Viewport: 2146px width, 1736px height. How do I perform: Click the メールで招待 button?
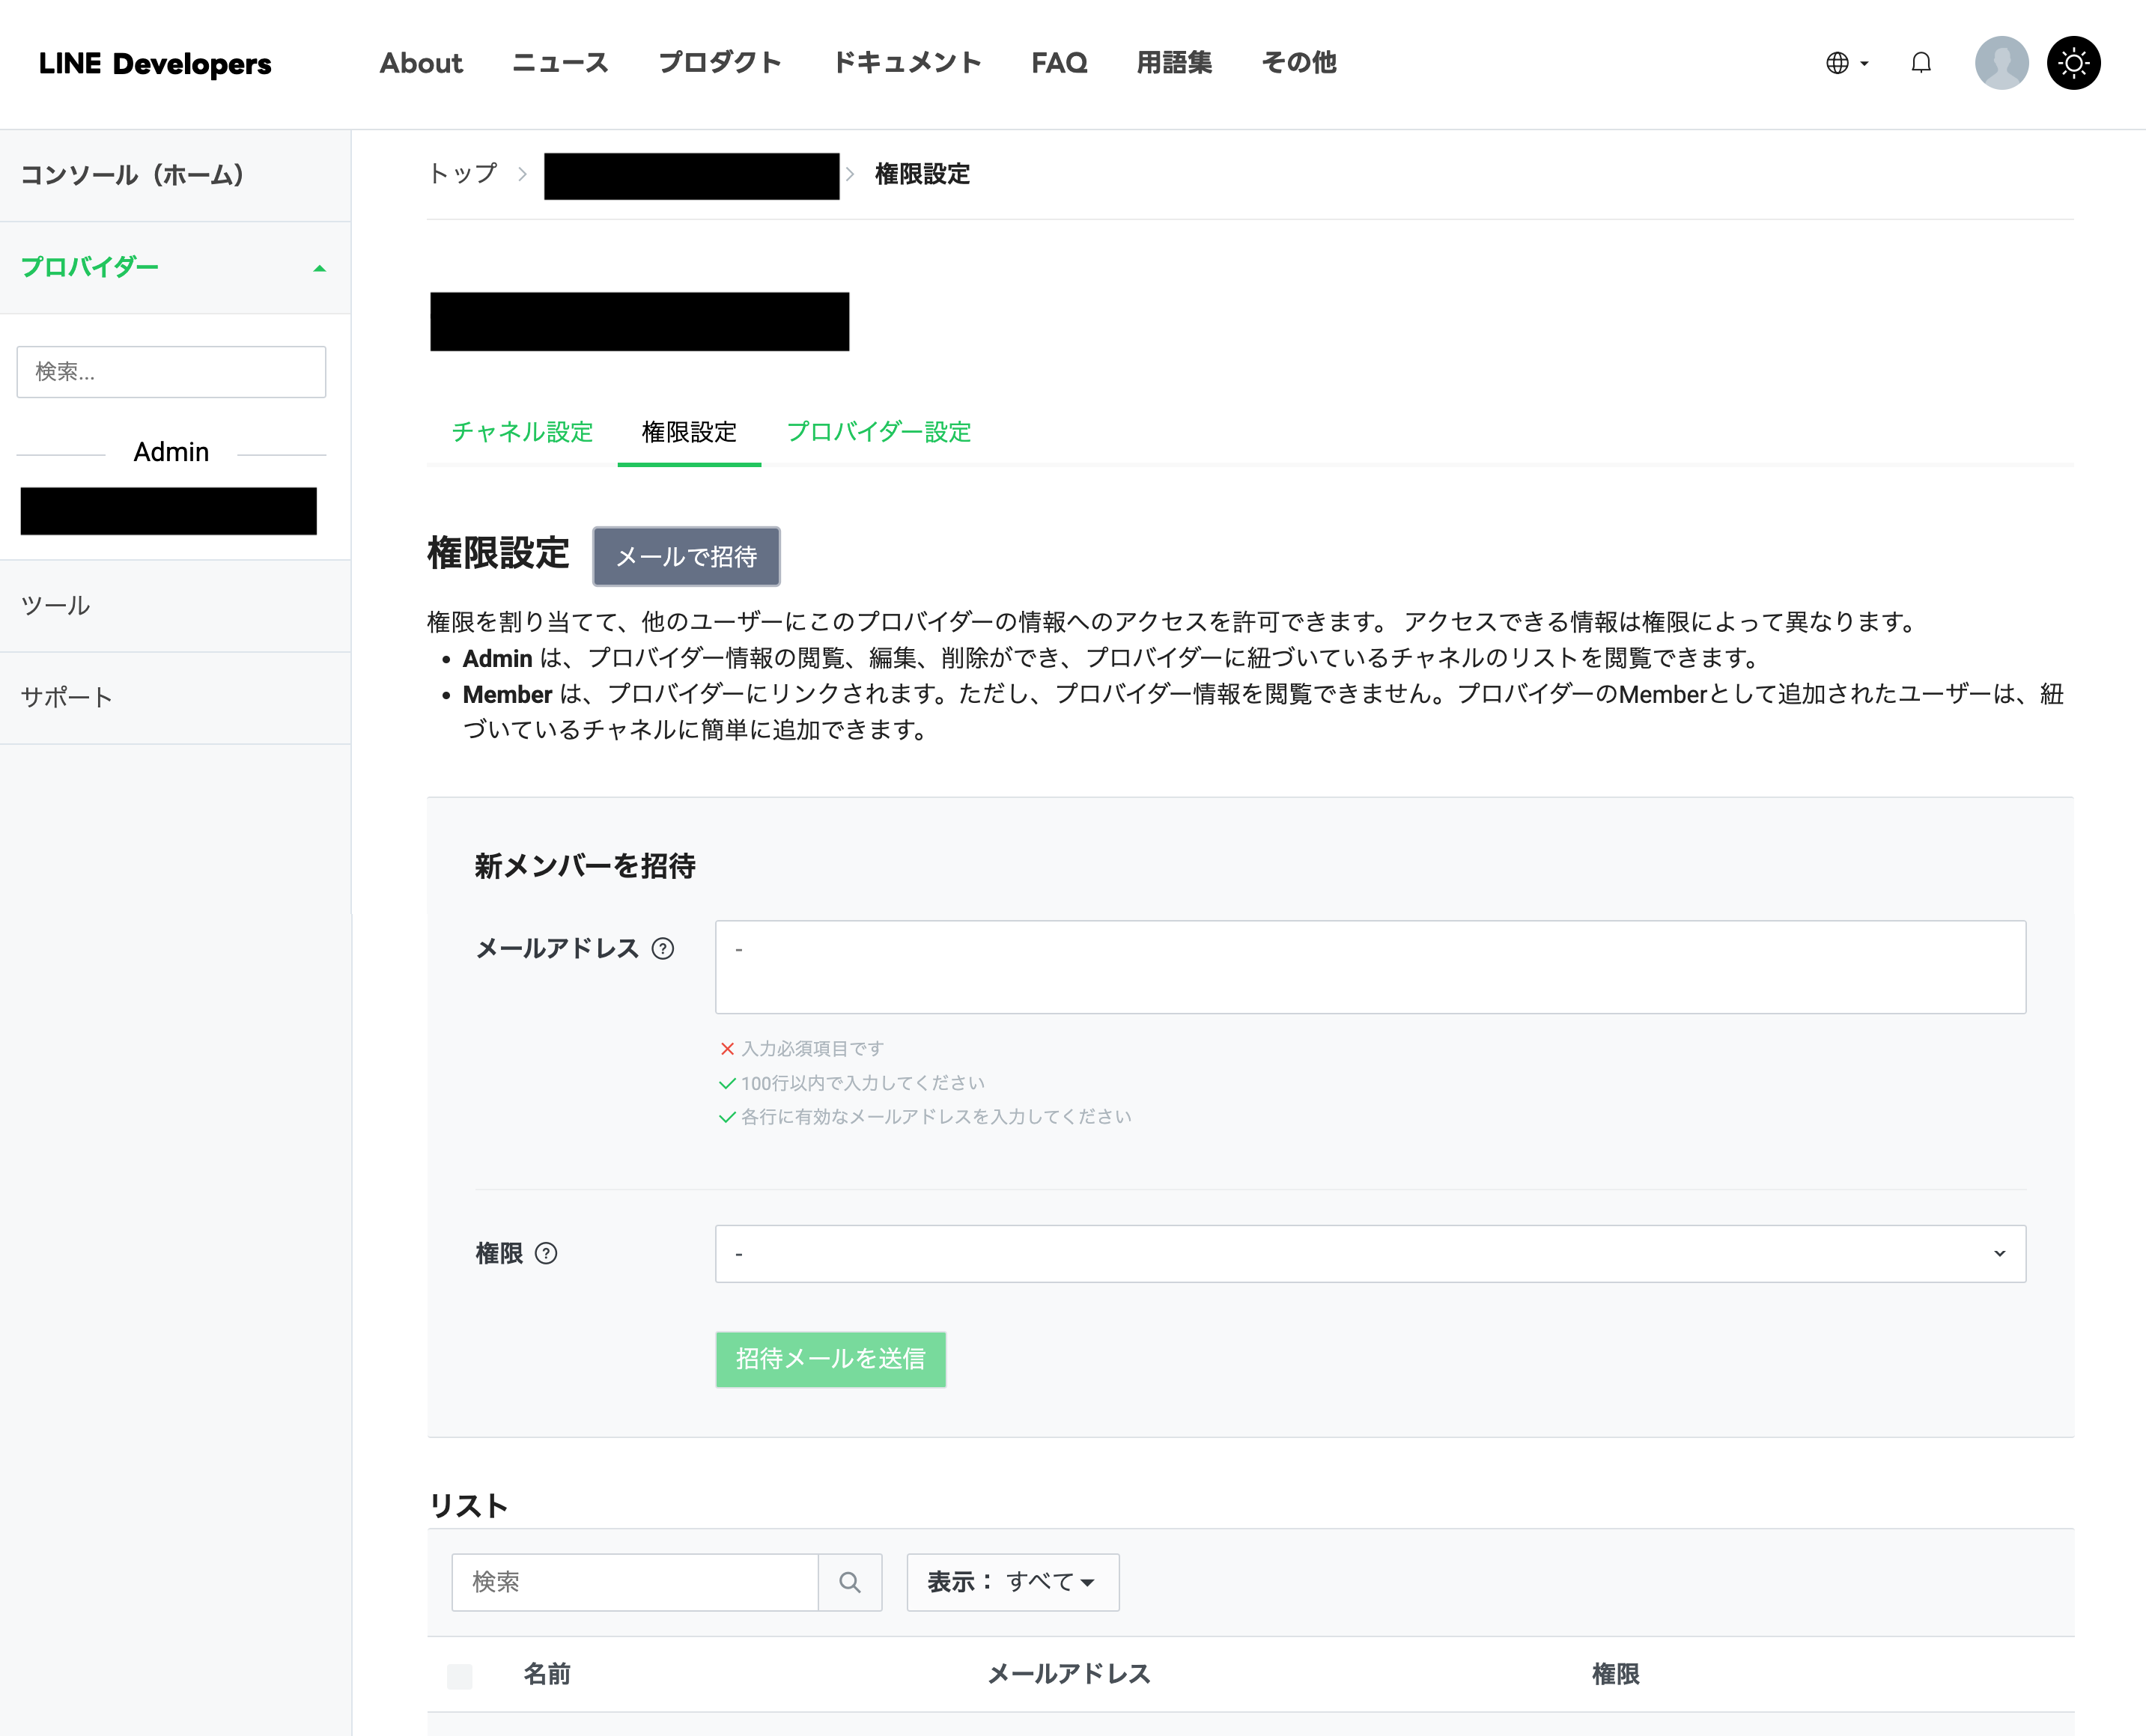click(686, 557)
